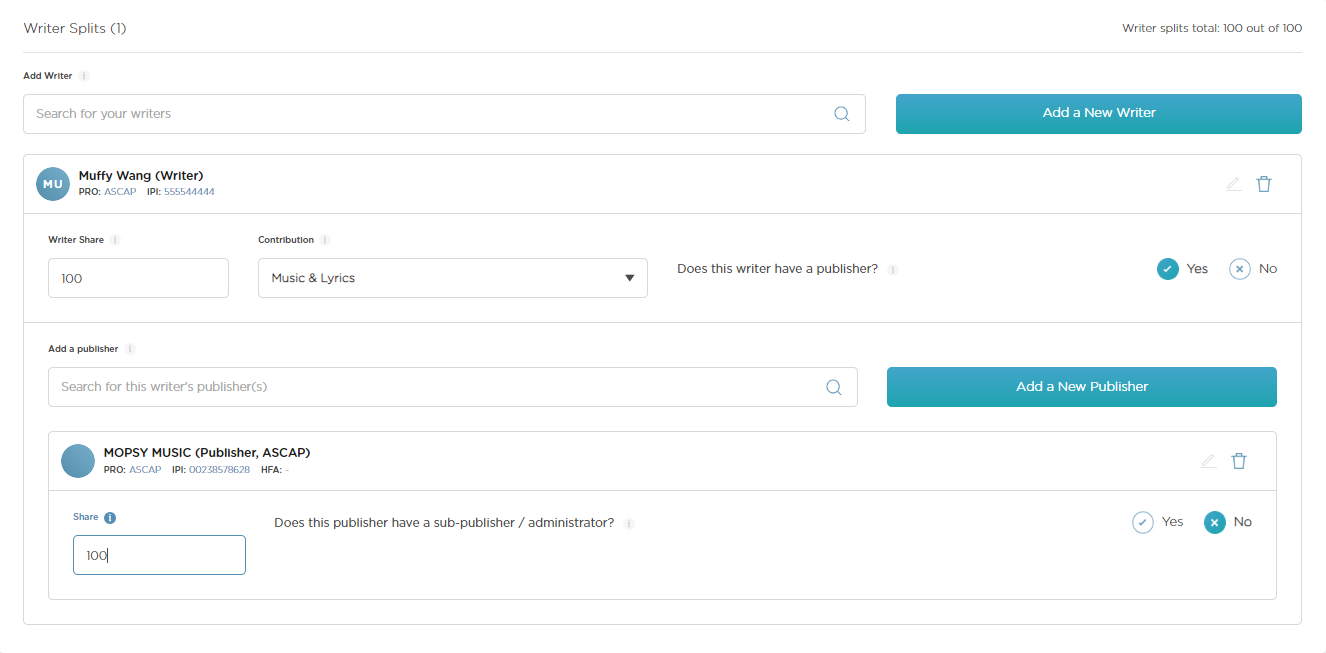This screenshot has width=1326, height=653.
Task: Click the Muffy Wang (Writer) name
Action: pyautogui.click(x=141, y=176)
